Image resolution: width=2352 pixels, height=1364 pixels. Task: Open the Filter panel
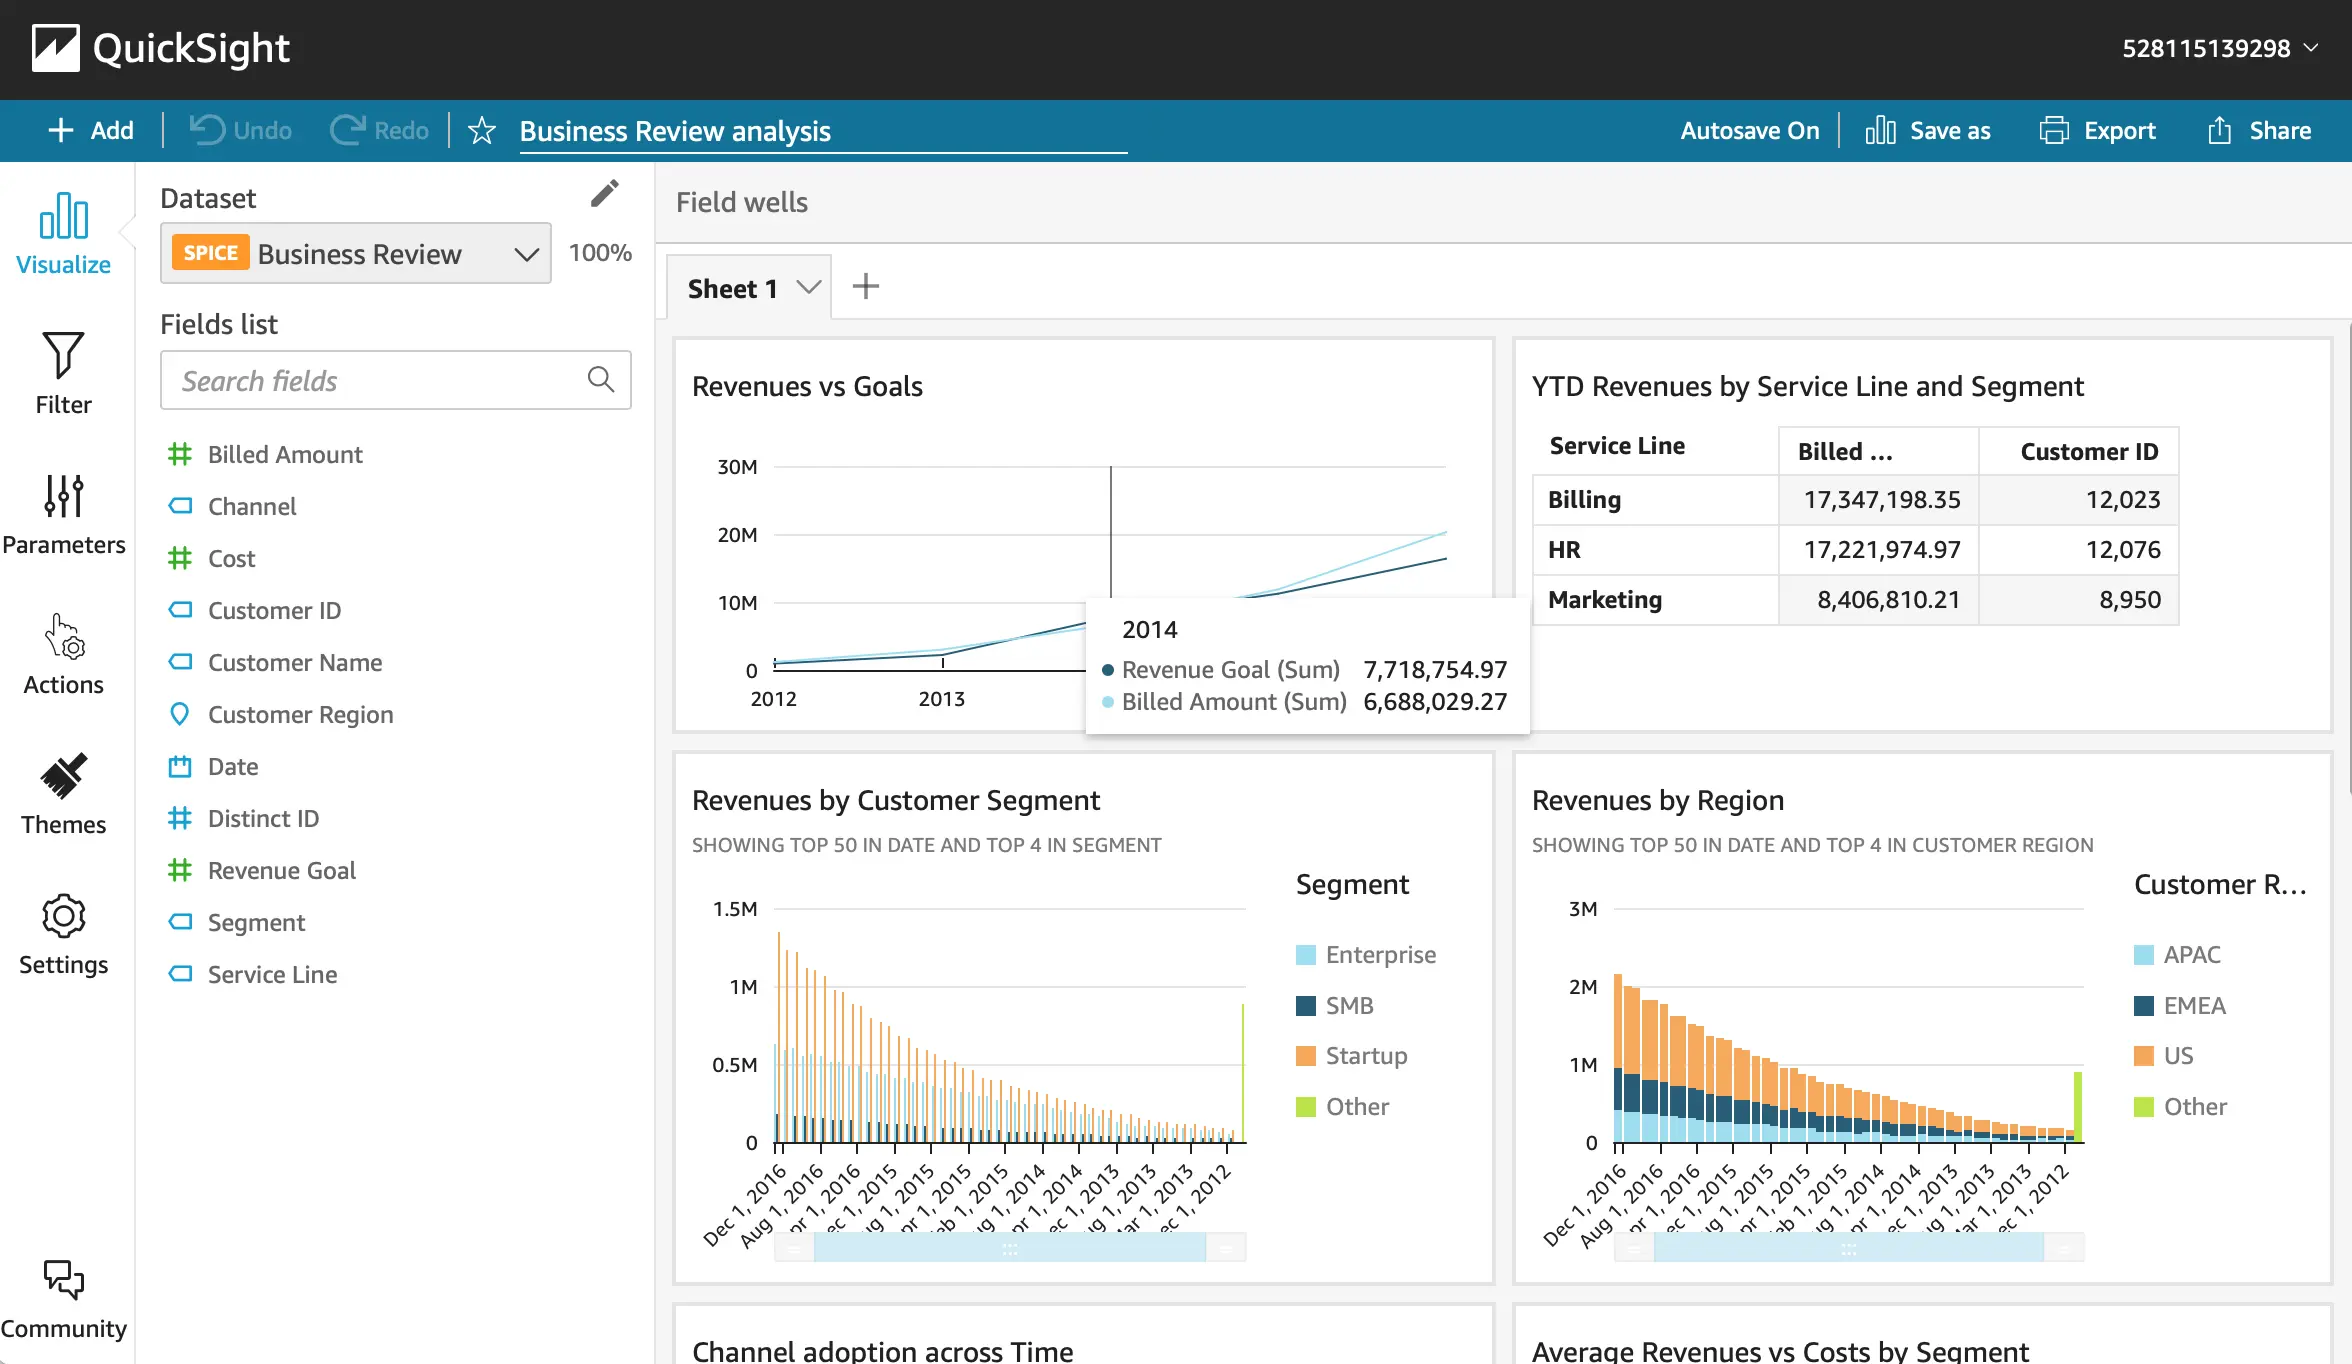(63, 374)
